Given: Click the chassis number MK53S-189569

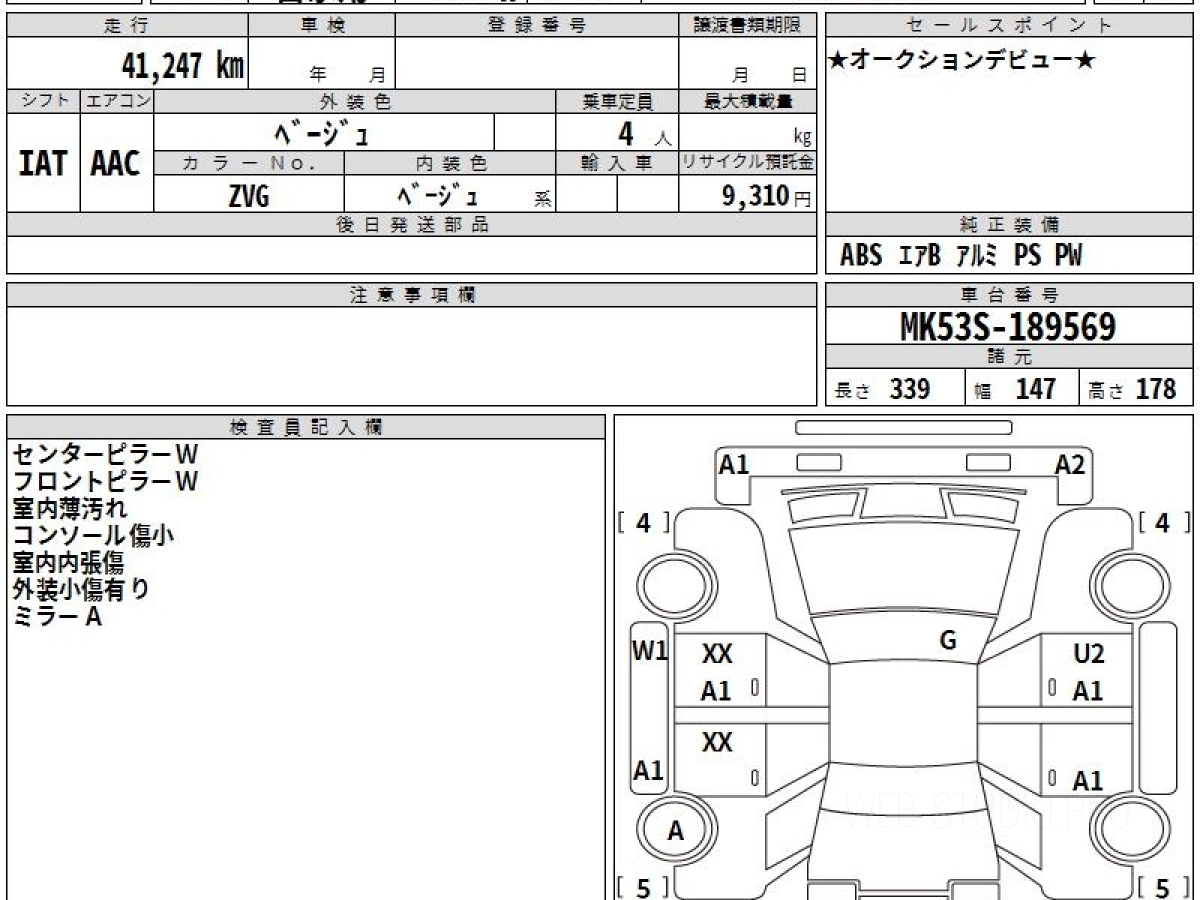Looking at the screenshot, I should click(1008, 327).
